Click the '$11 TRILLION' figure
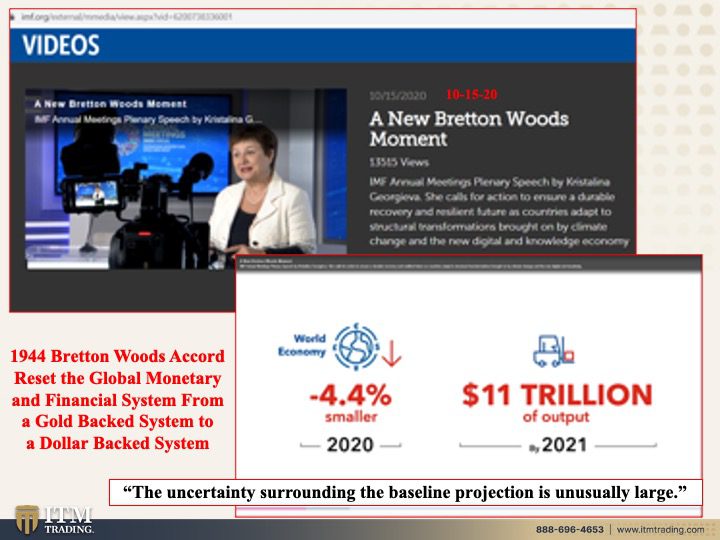720x540 pixels. click(x=557, y=395)
